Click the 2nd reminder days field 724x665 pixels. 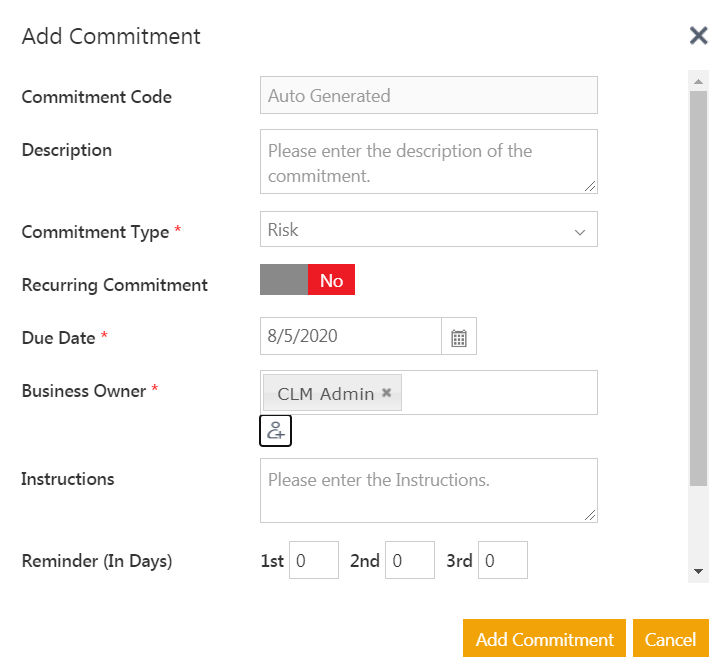pyautogui.click(x=409, y=561)
